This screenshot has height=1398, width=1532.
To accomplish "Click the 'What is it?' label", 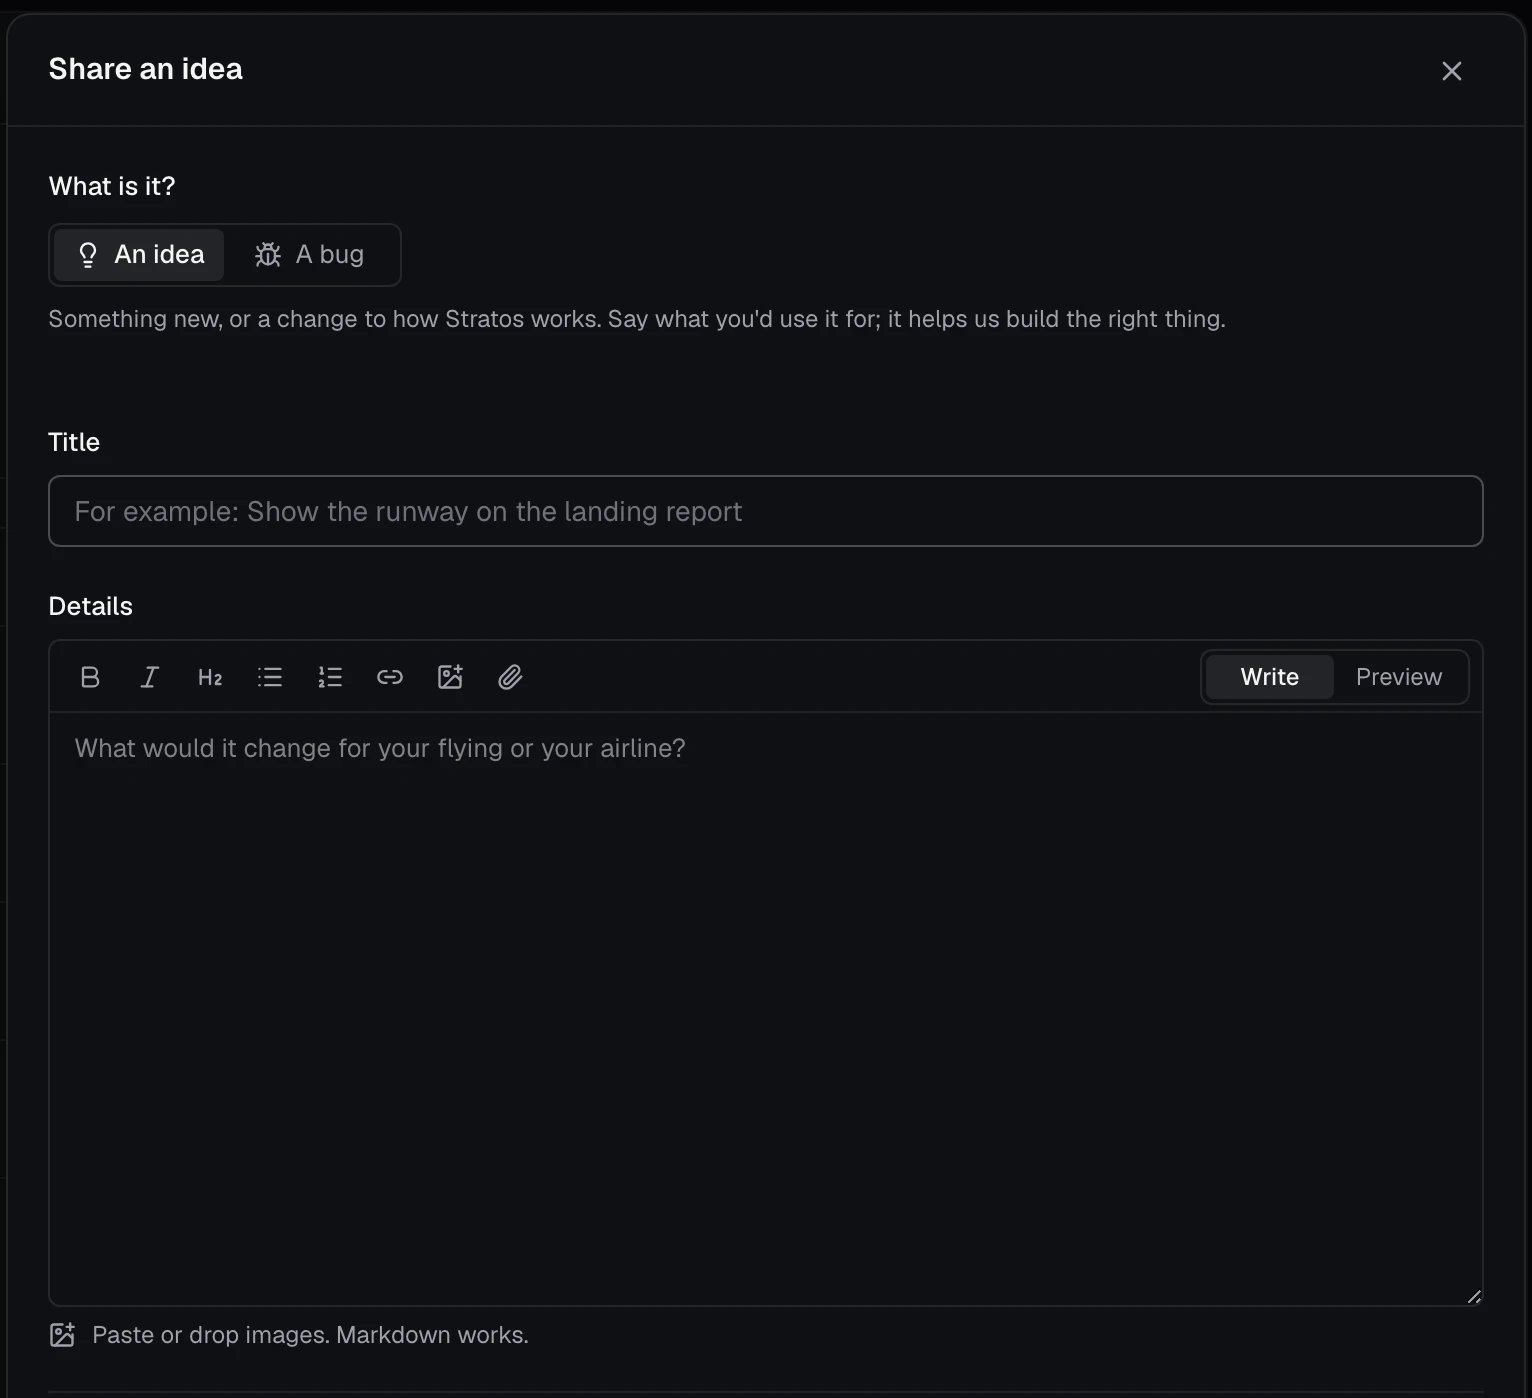I will tap(112, 186).
